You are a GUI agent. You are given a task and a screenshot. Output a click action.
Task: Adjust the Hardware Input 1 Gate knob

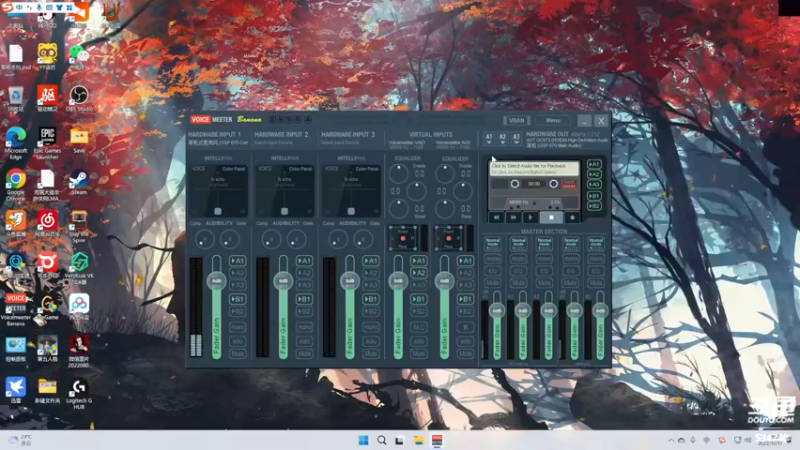(x=230, y=239)
